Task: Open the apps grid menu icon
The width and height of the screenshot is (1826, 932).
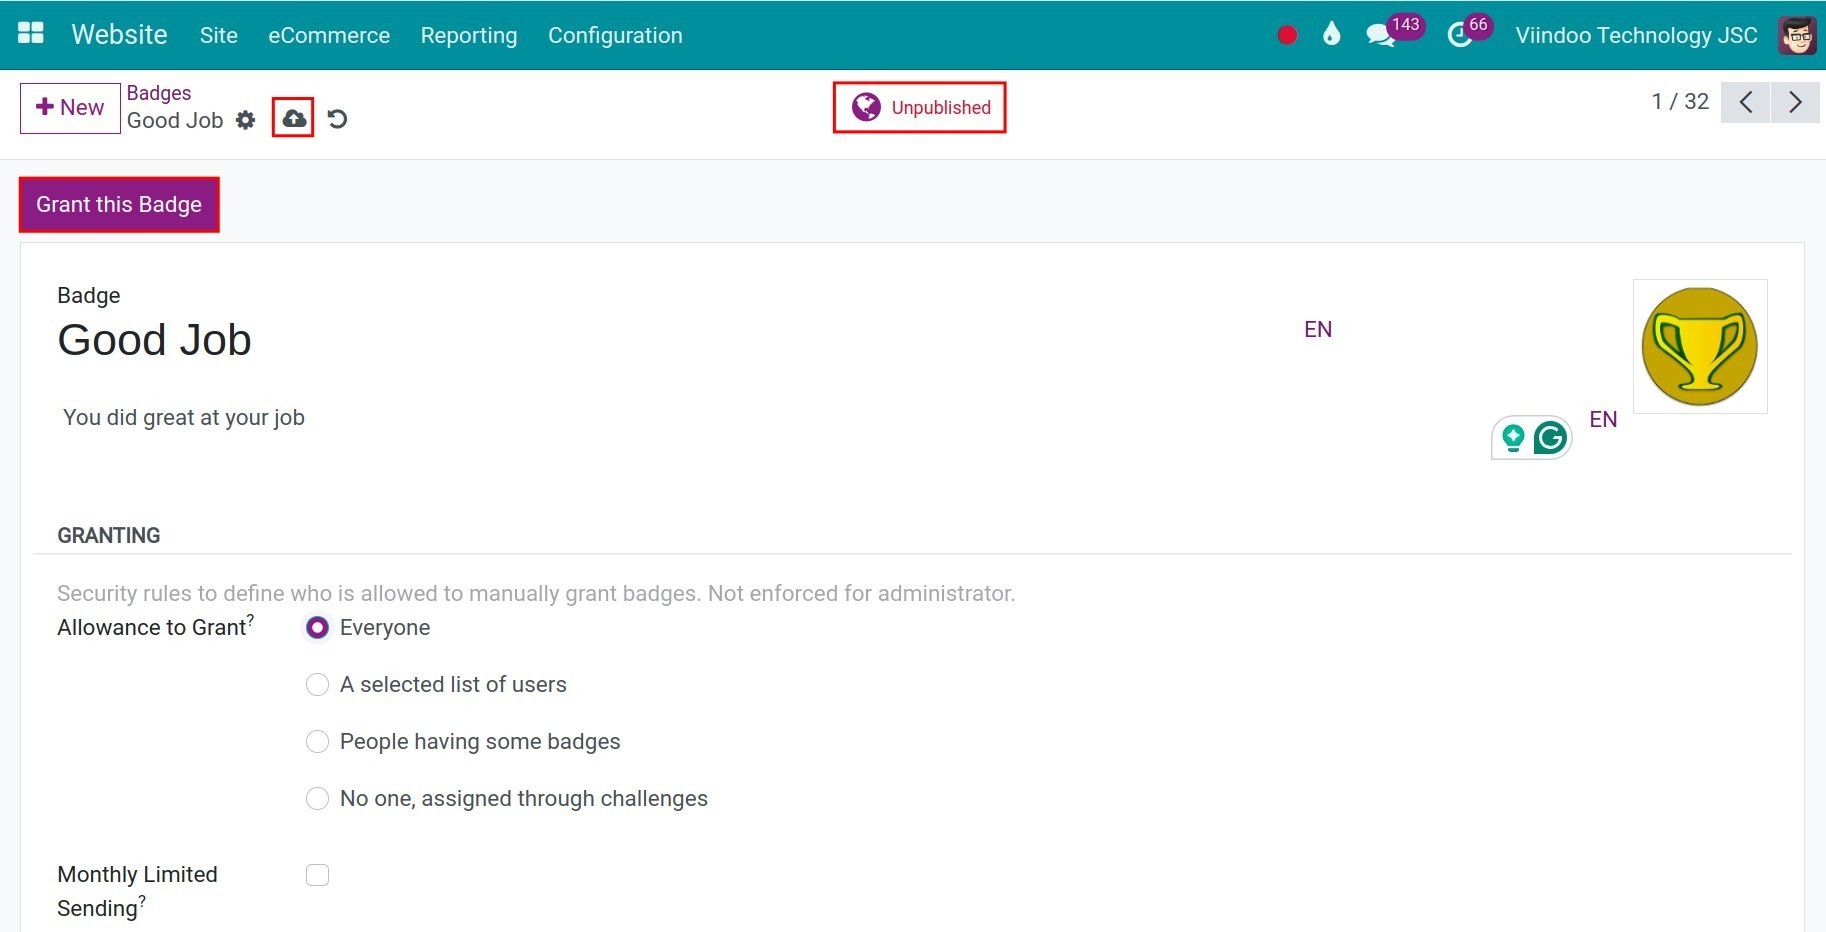Action: pos(31,33)
